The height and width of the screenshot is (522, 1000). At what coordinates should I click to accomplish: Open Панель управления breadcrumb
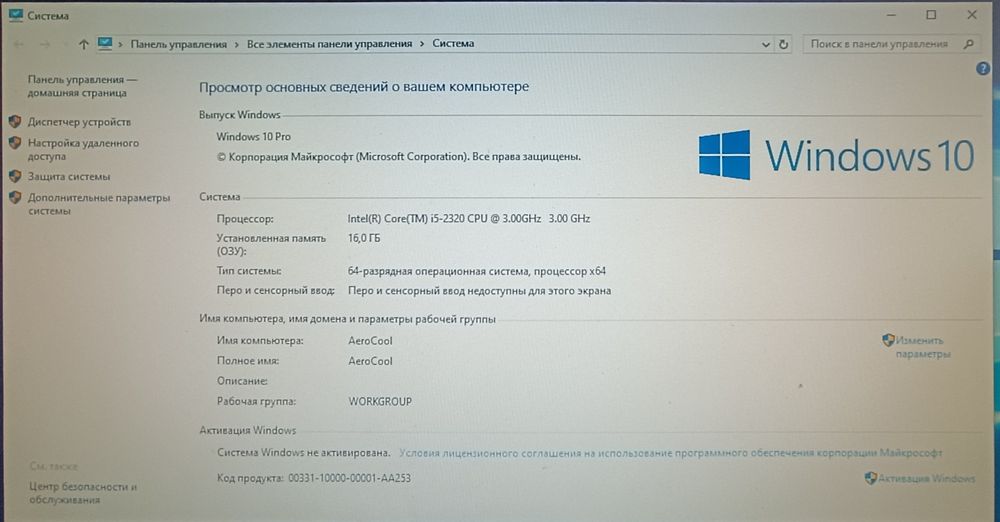pos(179,44)
